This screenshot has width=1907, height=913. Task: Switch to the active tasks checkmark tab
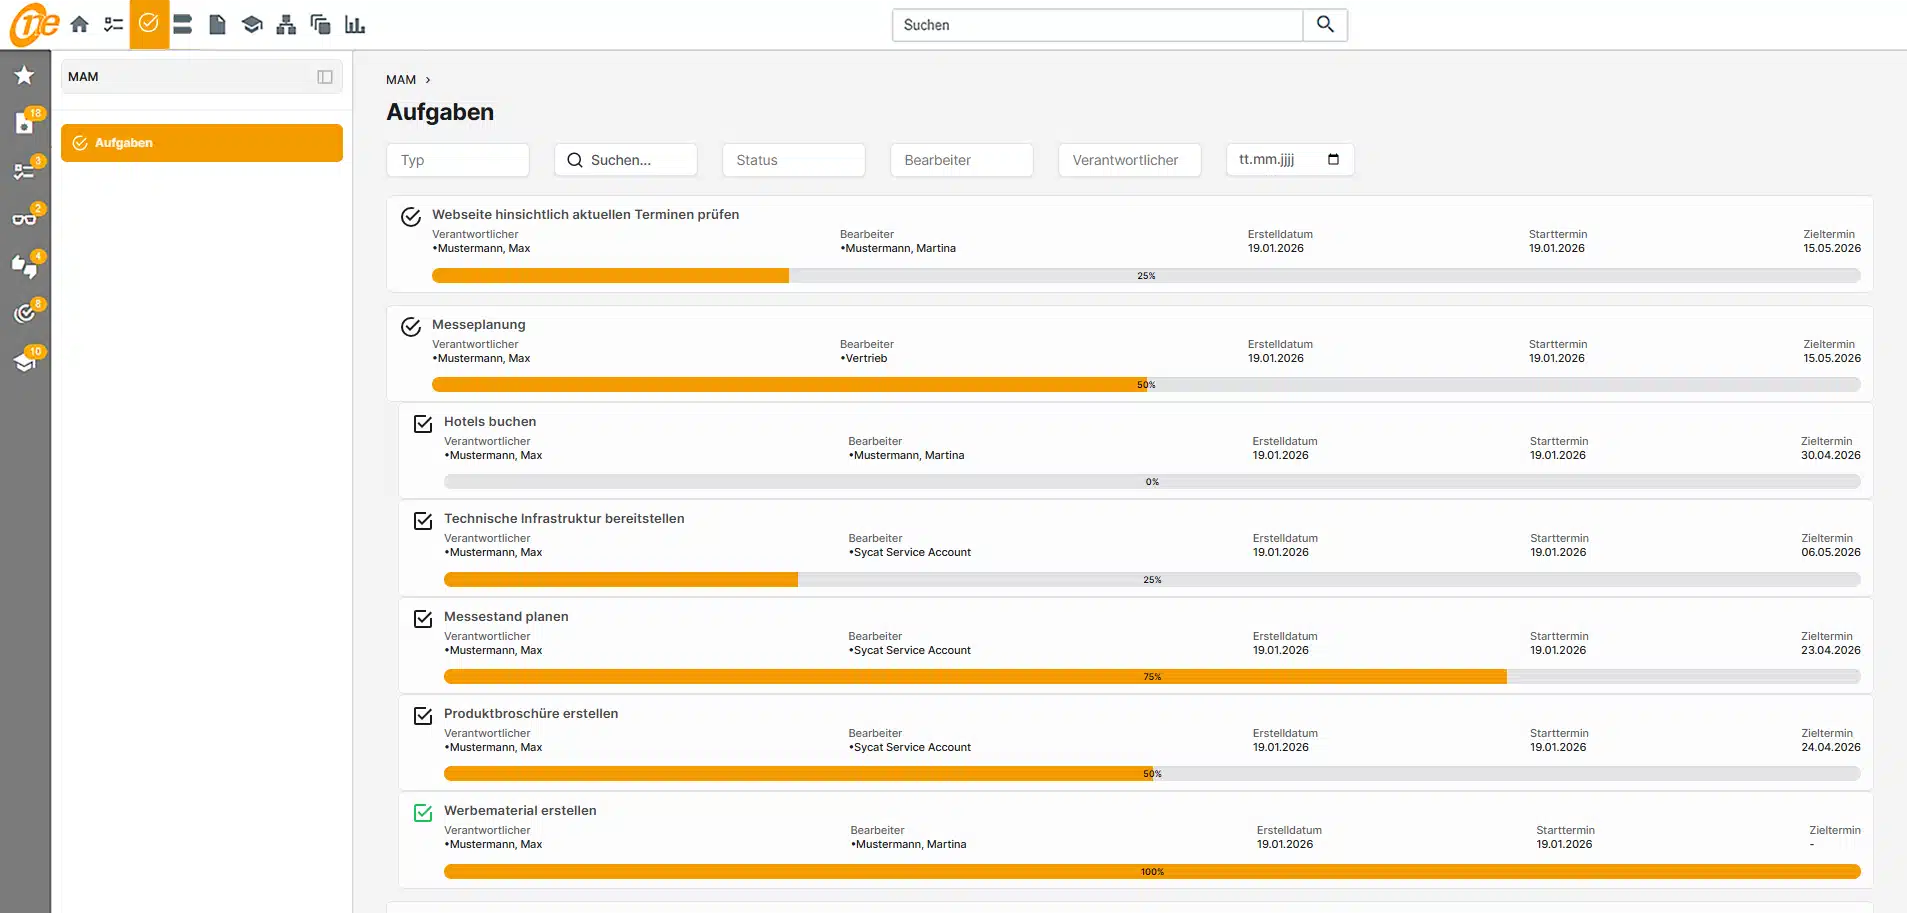tap(149, 25)
